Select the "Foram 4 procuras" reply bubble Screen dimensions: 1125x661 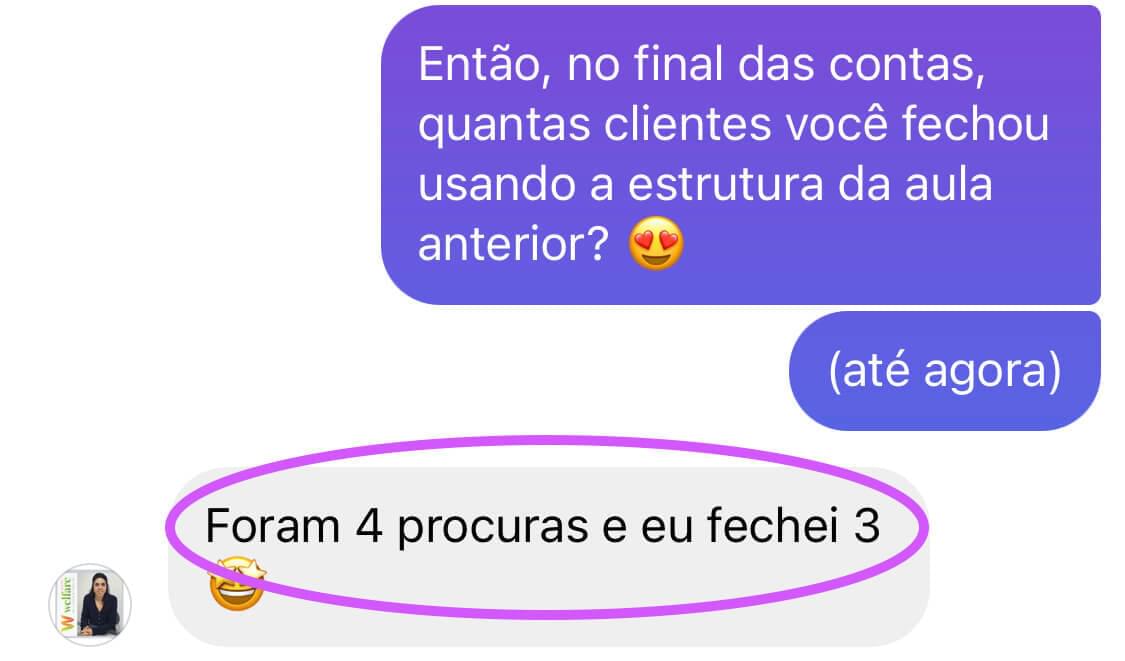tap(549, 557)
